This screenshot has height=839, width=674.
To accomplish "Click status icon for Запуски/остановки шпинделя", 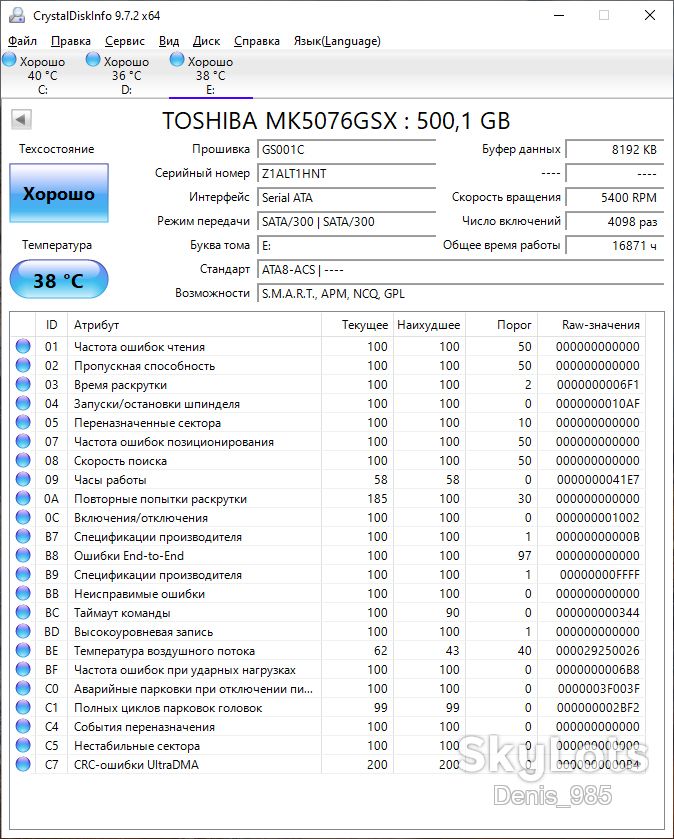I will [23, 403].
